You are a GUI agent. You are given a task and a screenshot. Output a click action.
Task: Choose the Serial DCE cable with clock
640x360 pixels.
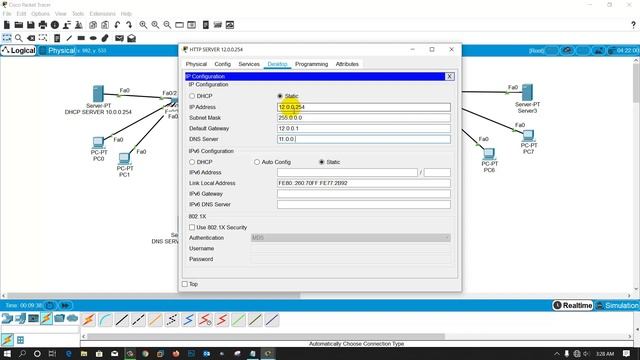[205, 320]
